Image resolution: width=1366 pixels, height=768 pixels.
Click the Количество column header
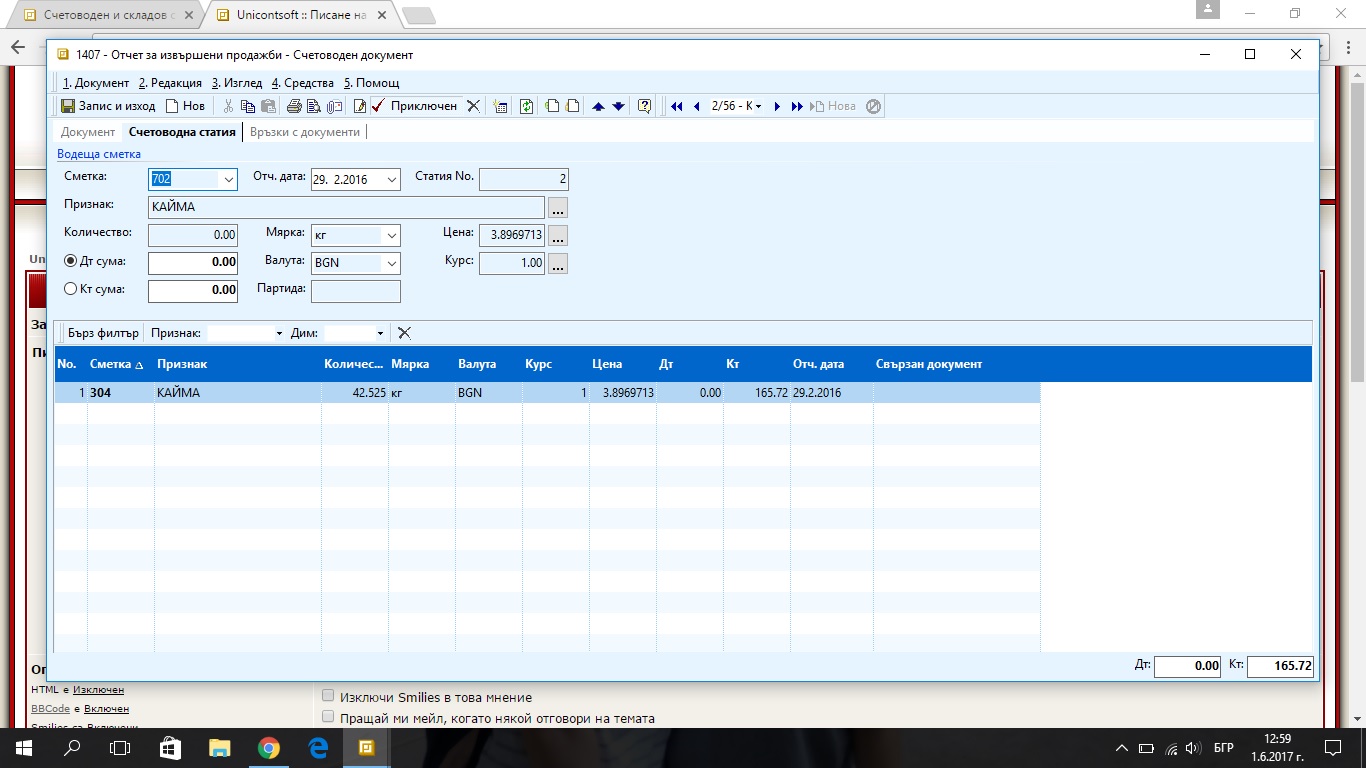(353, 364)
